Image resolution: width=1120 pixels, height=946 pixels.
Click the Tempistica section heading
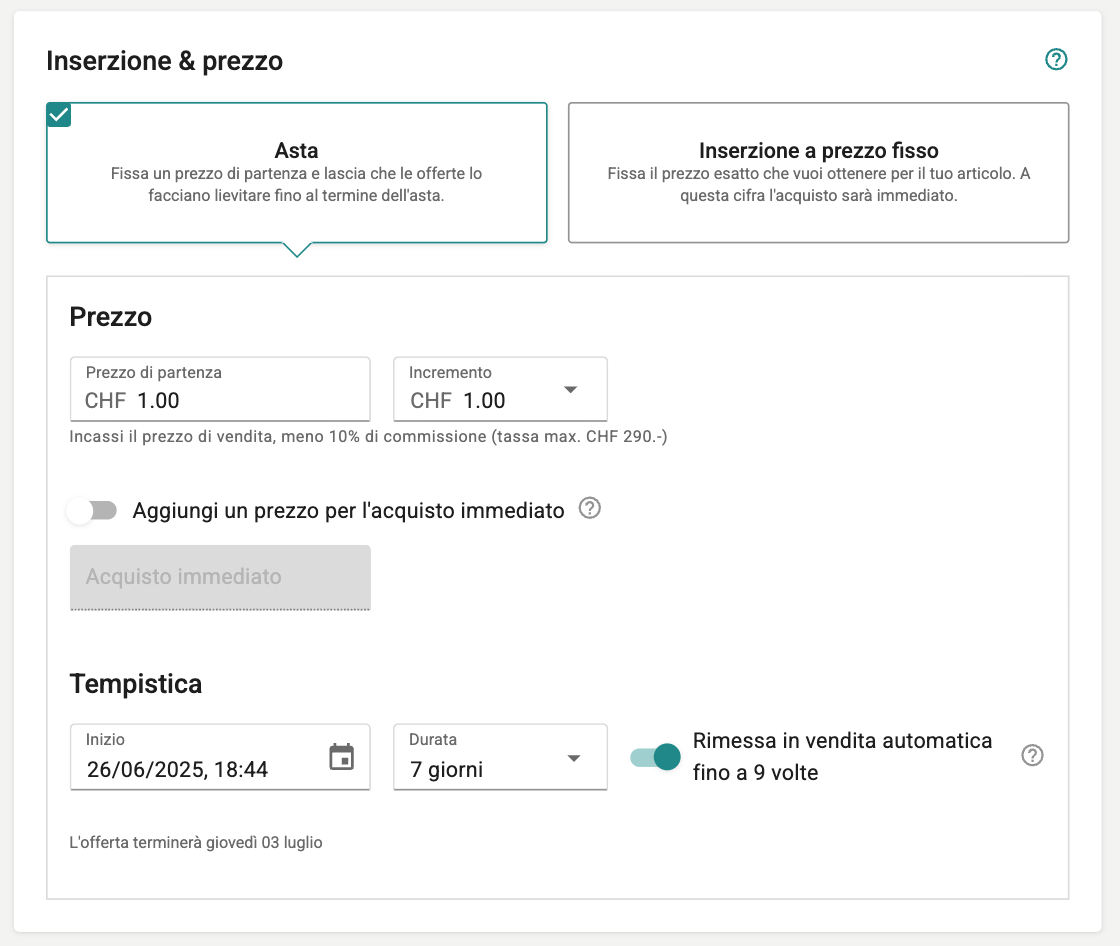(x=136, y=684)
